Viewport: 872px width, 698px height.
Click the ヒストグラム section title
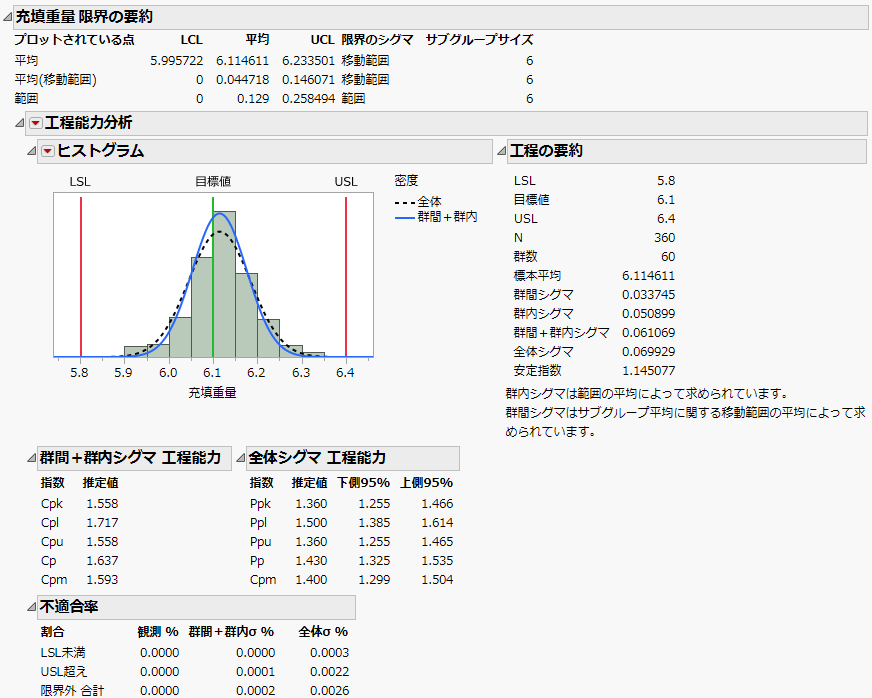click(x=101, y=151)
